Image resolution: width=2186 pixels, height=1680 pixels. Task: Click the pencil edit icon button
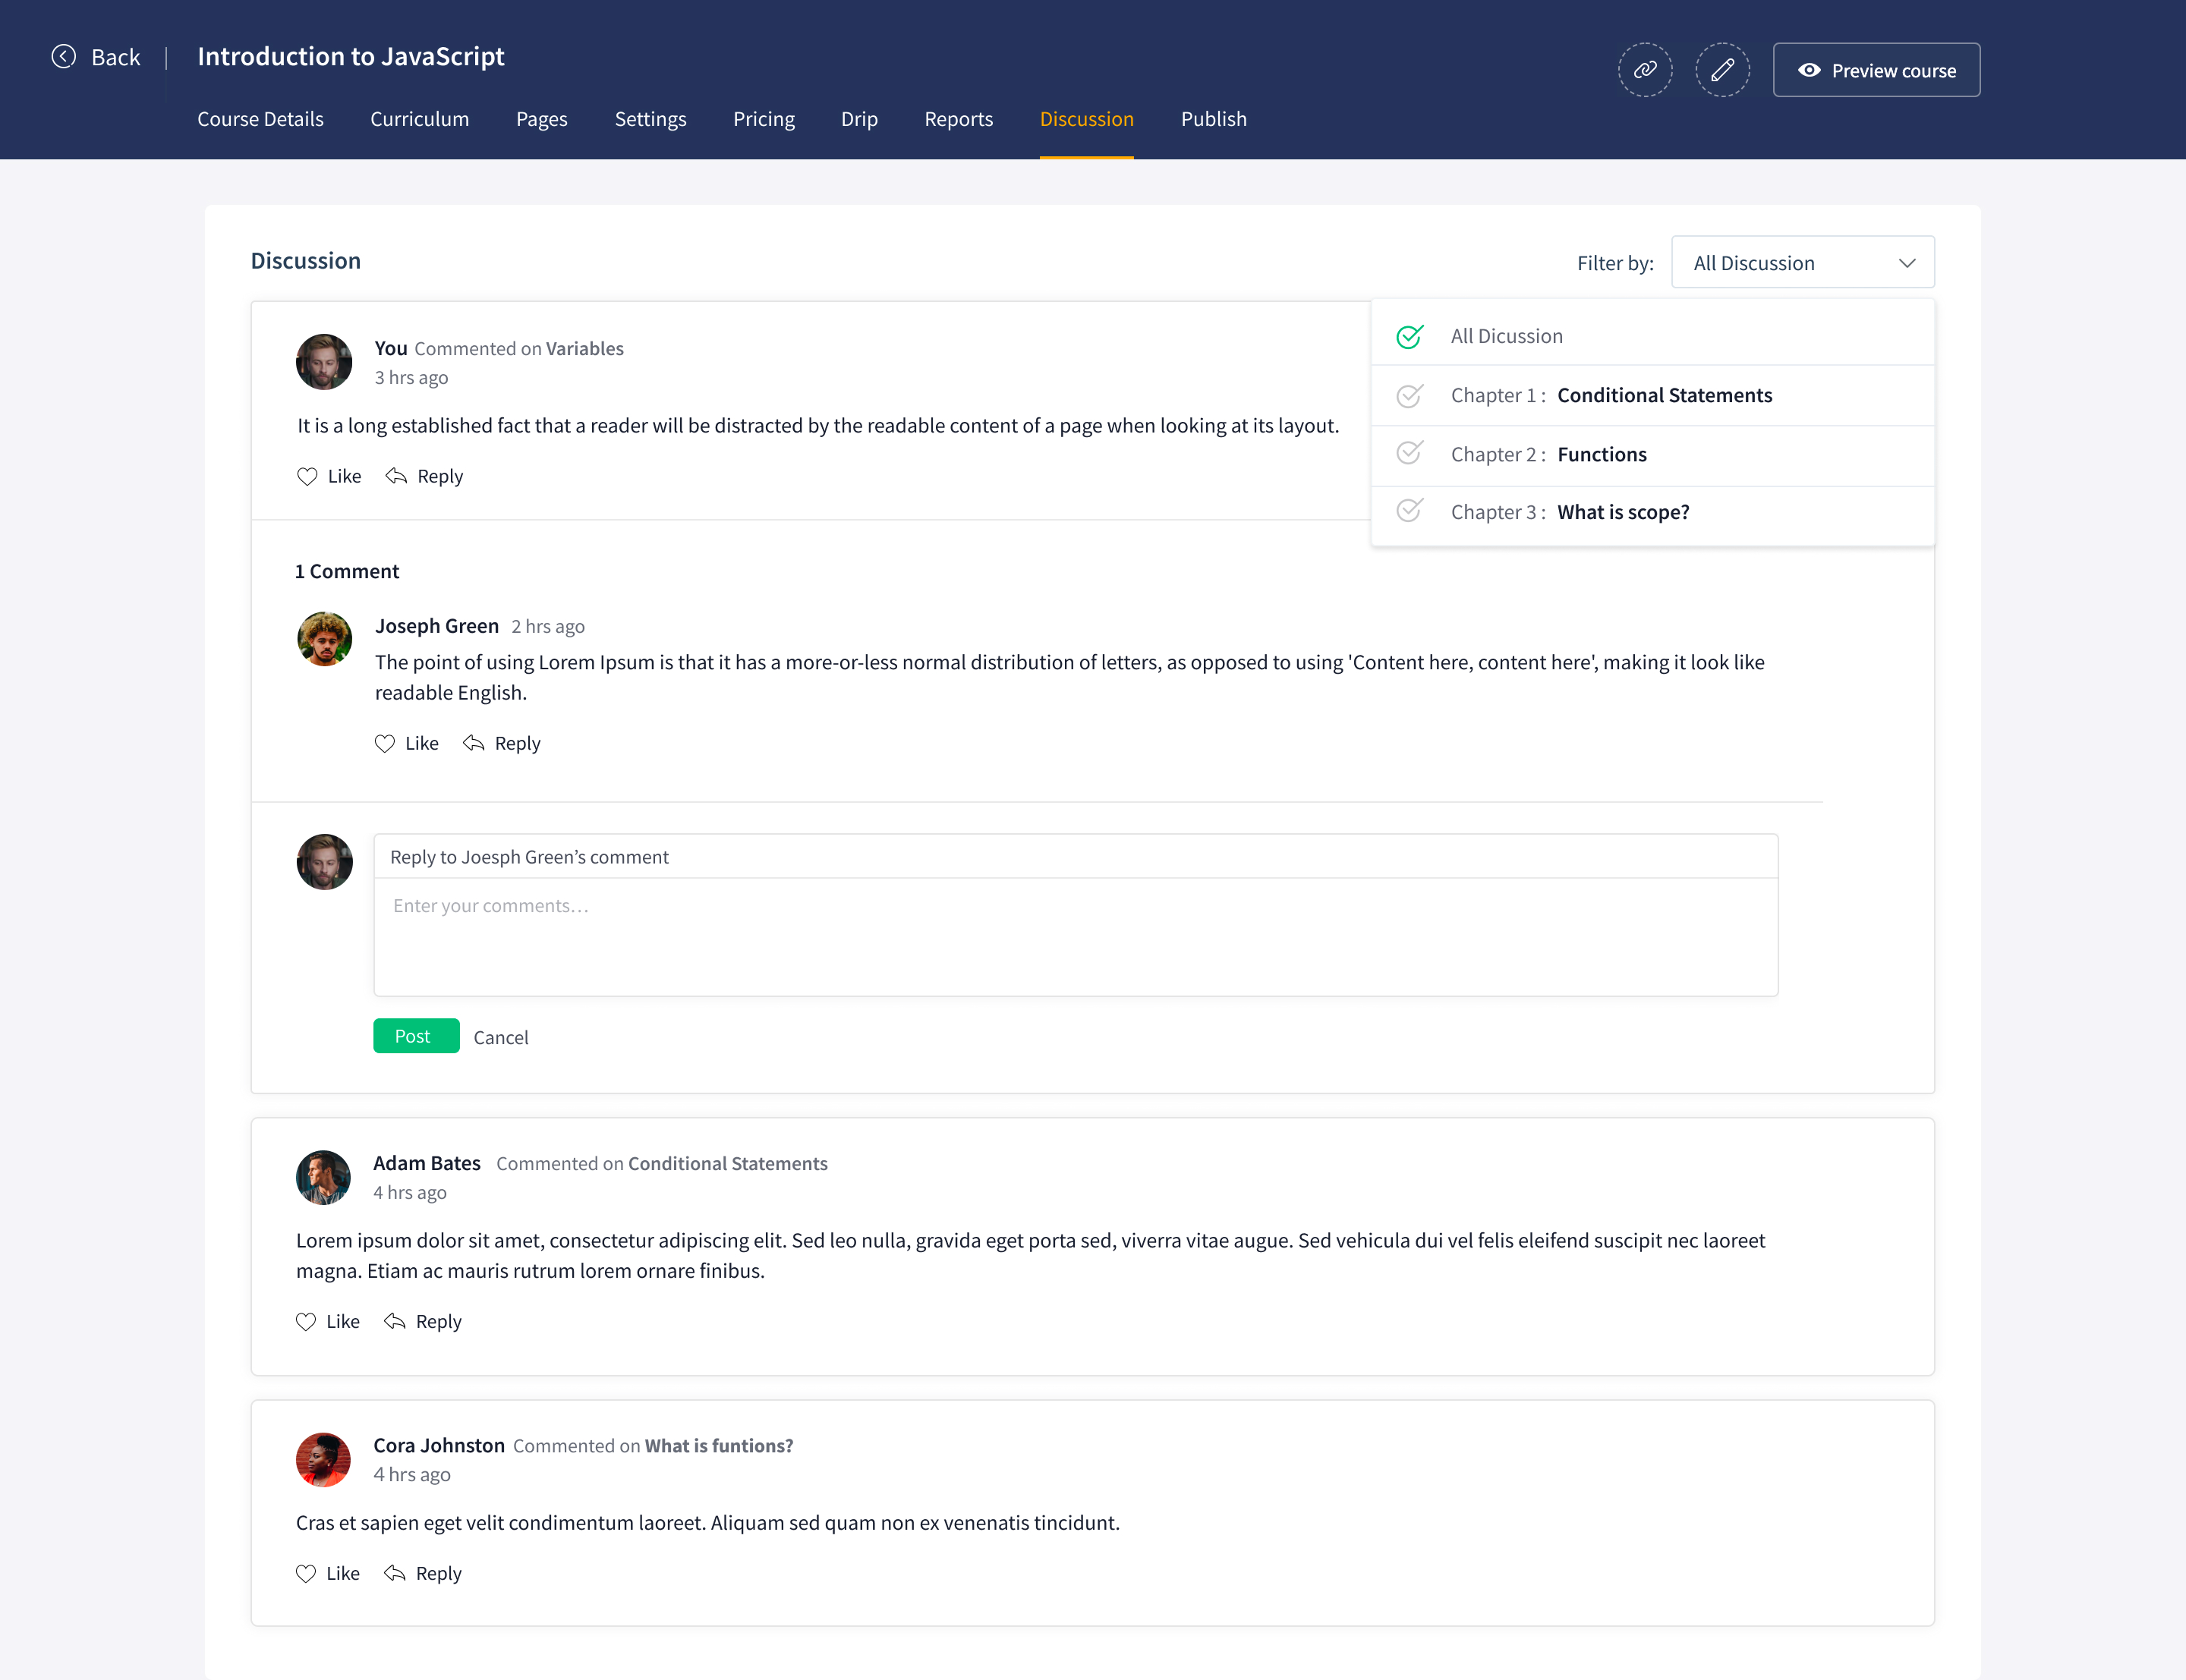click(x=1722, y=70)
